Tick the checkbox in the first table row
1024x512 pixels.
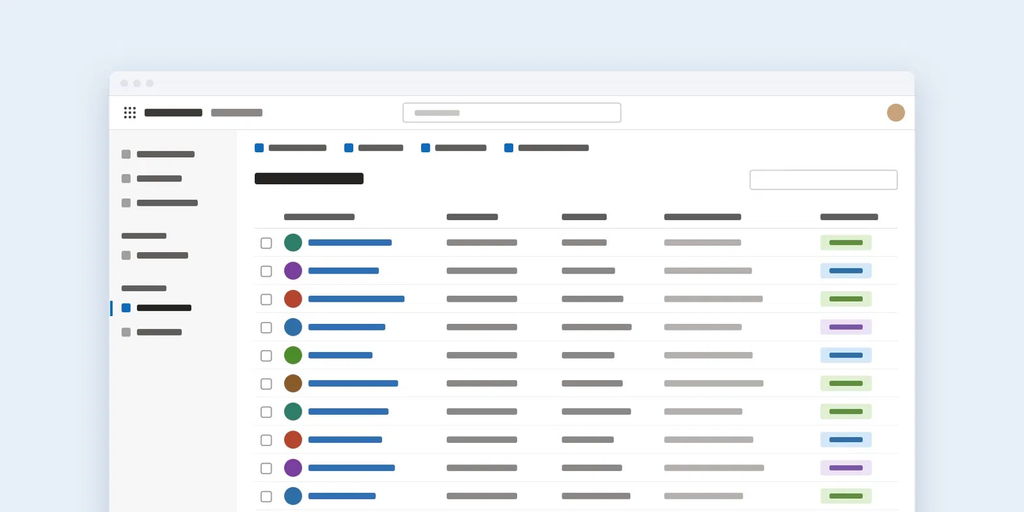tap(266, 243)
